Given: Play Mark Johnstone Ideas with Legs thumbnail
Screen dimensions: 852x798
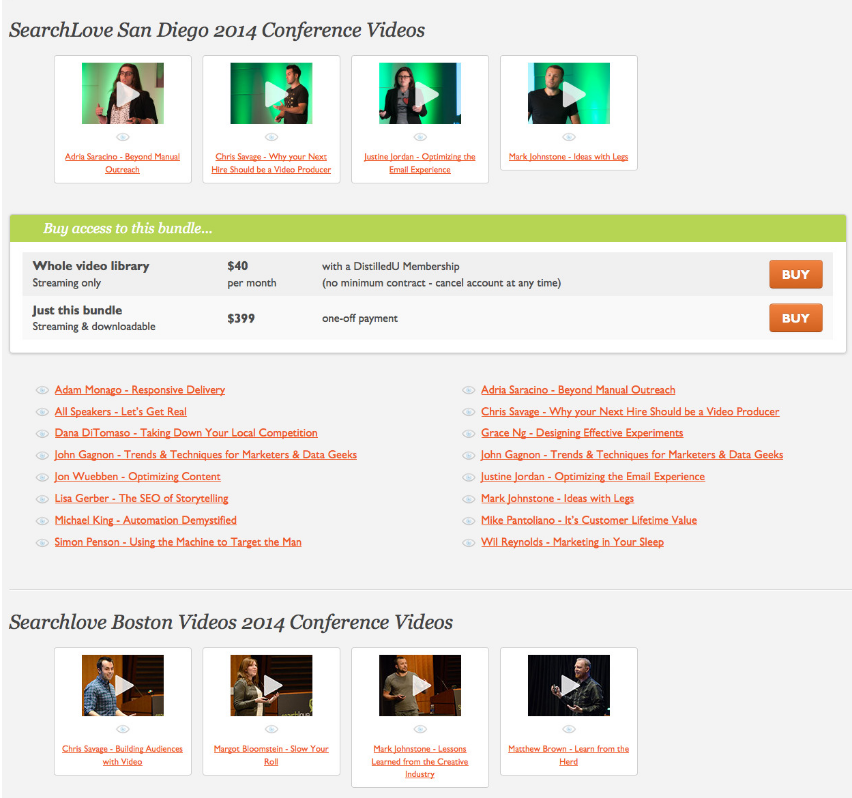Looking at the screenshot, I should point(569,93).
